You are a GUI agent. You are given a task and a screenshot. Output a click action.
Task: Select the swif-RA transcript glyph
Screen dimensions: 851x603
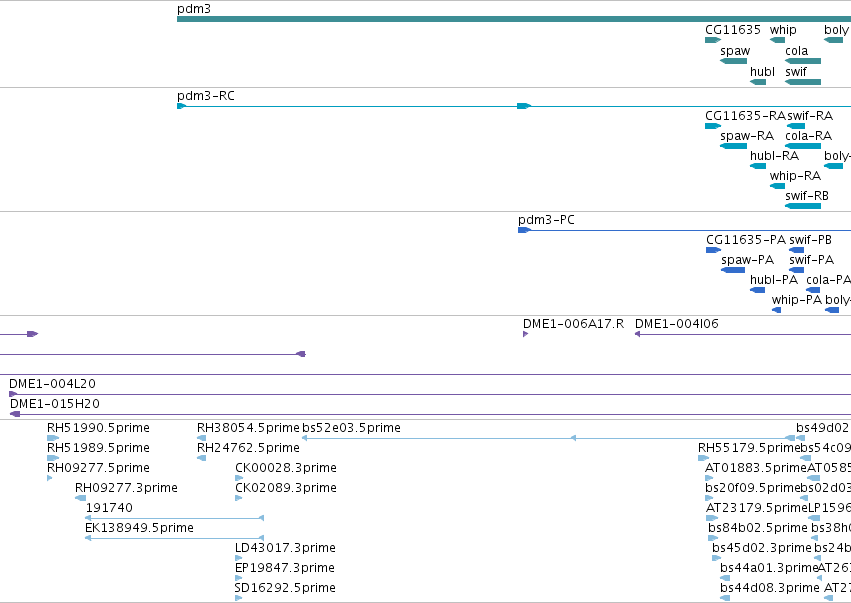click(x=796, y=126)
